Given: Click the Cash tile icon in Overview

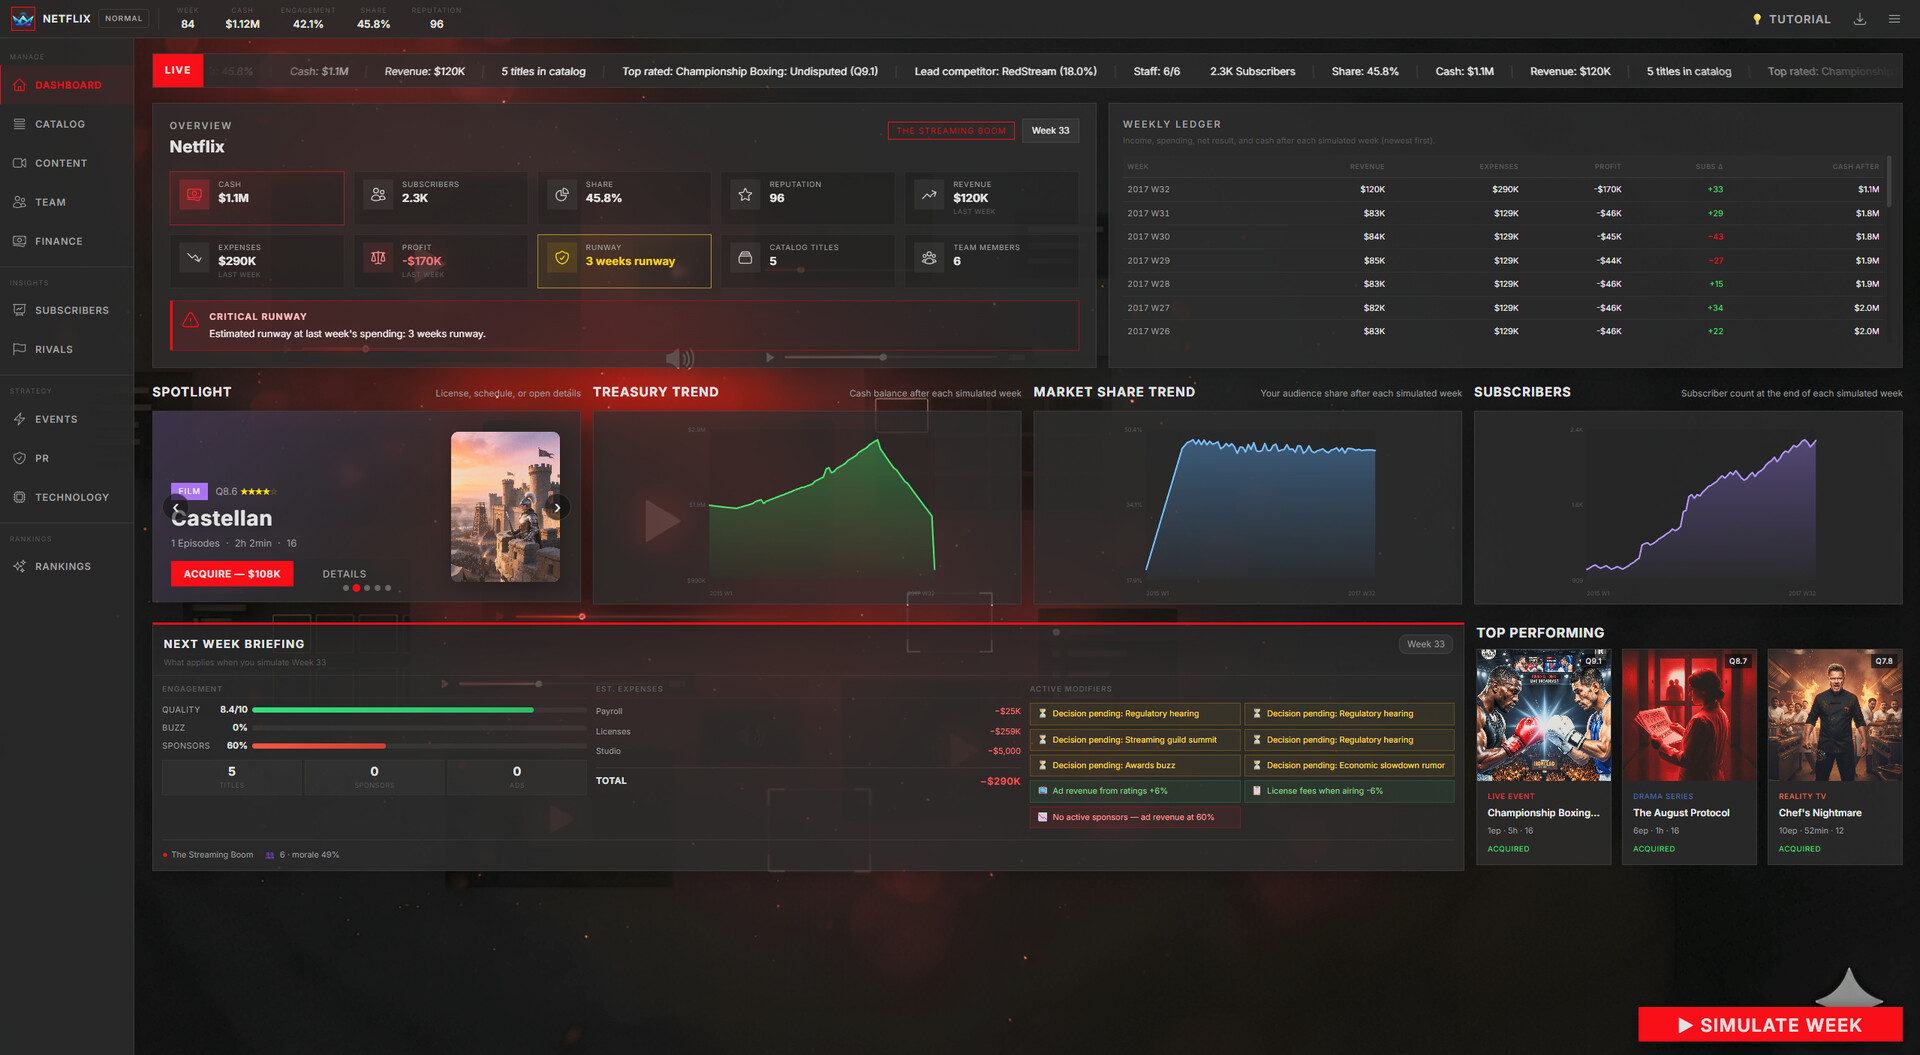Looking at the screenshot, I should pyautogui.click(x=195, y=195).
